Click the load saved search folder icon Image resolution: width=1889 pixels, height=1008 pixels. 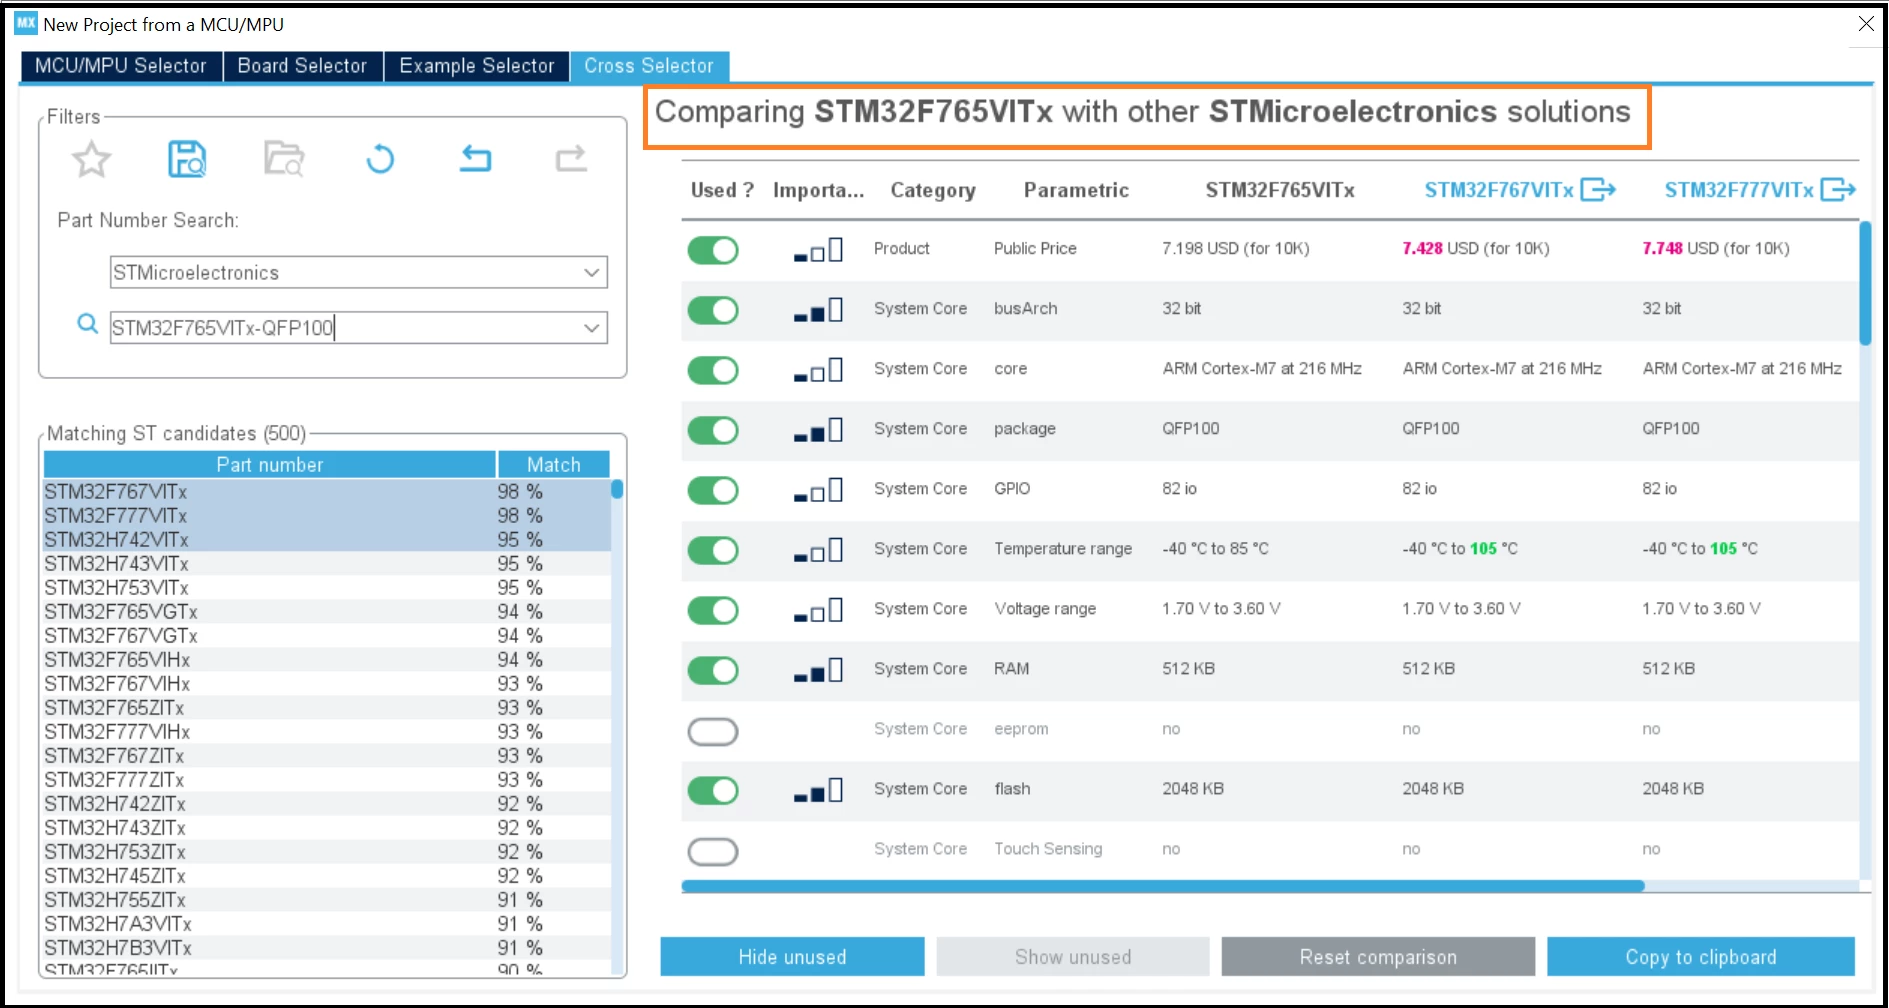pyautogui.click(x=284, y=159)
